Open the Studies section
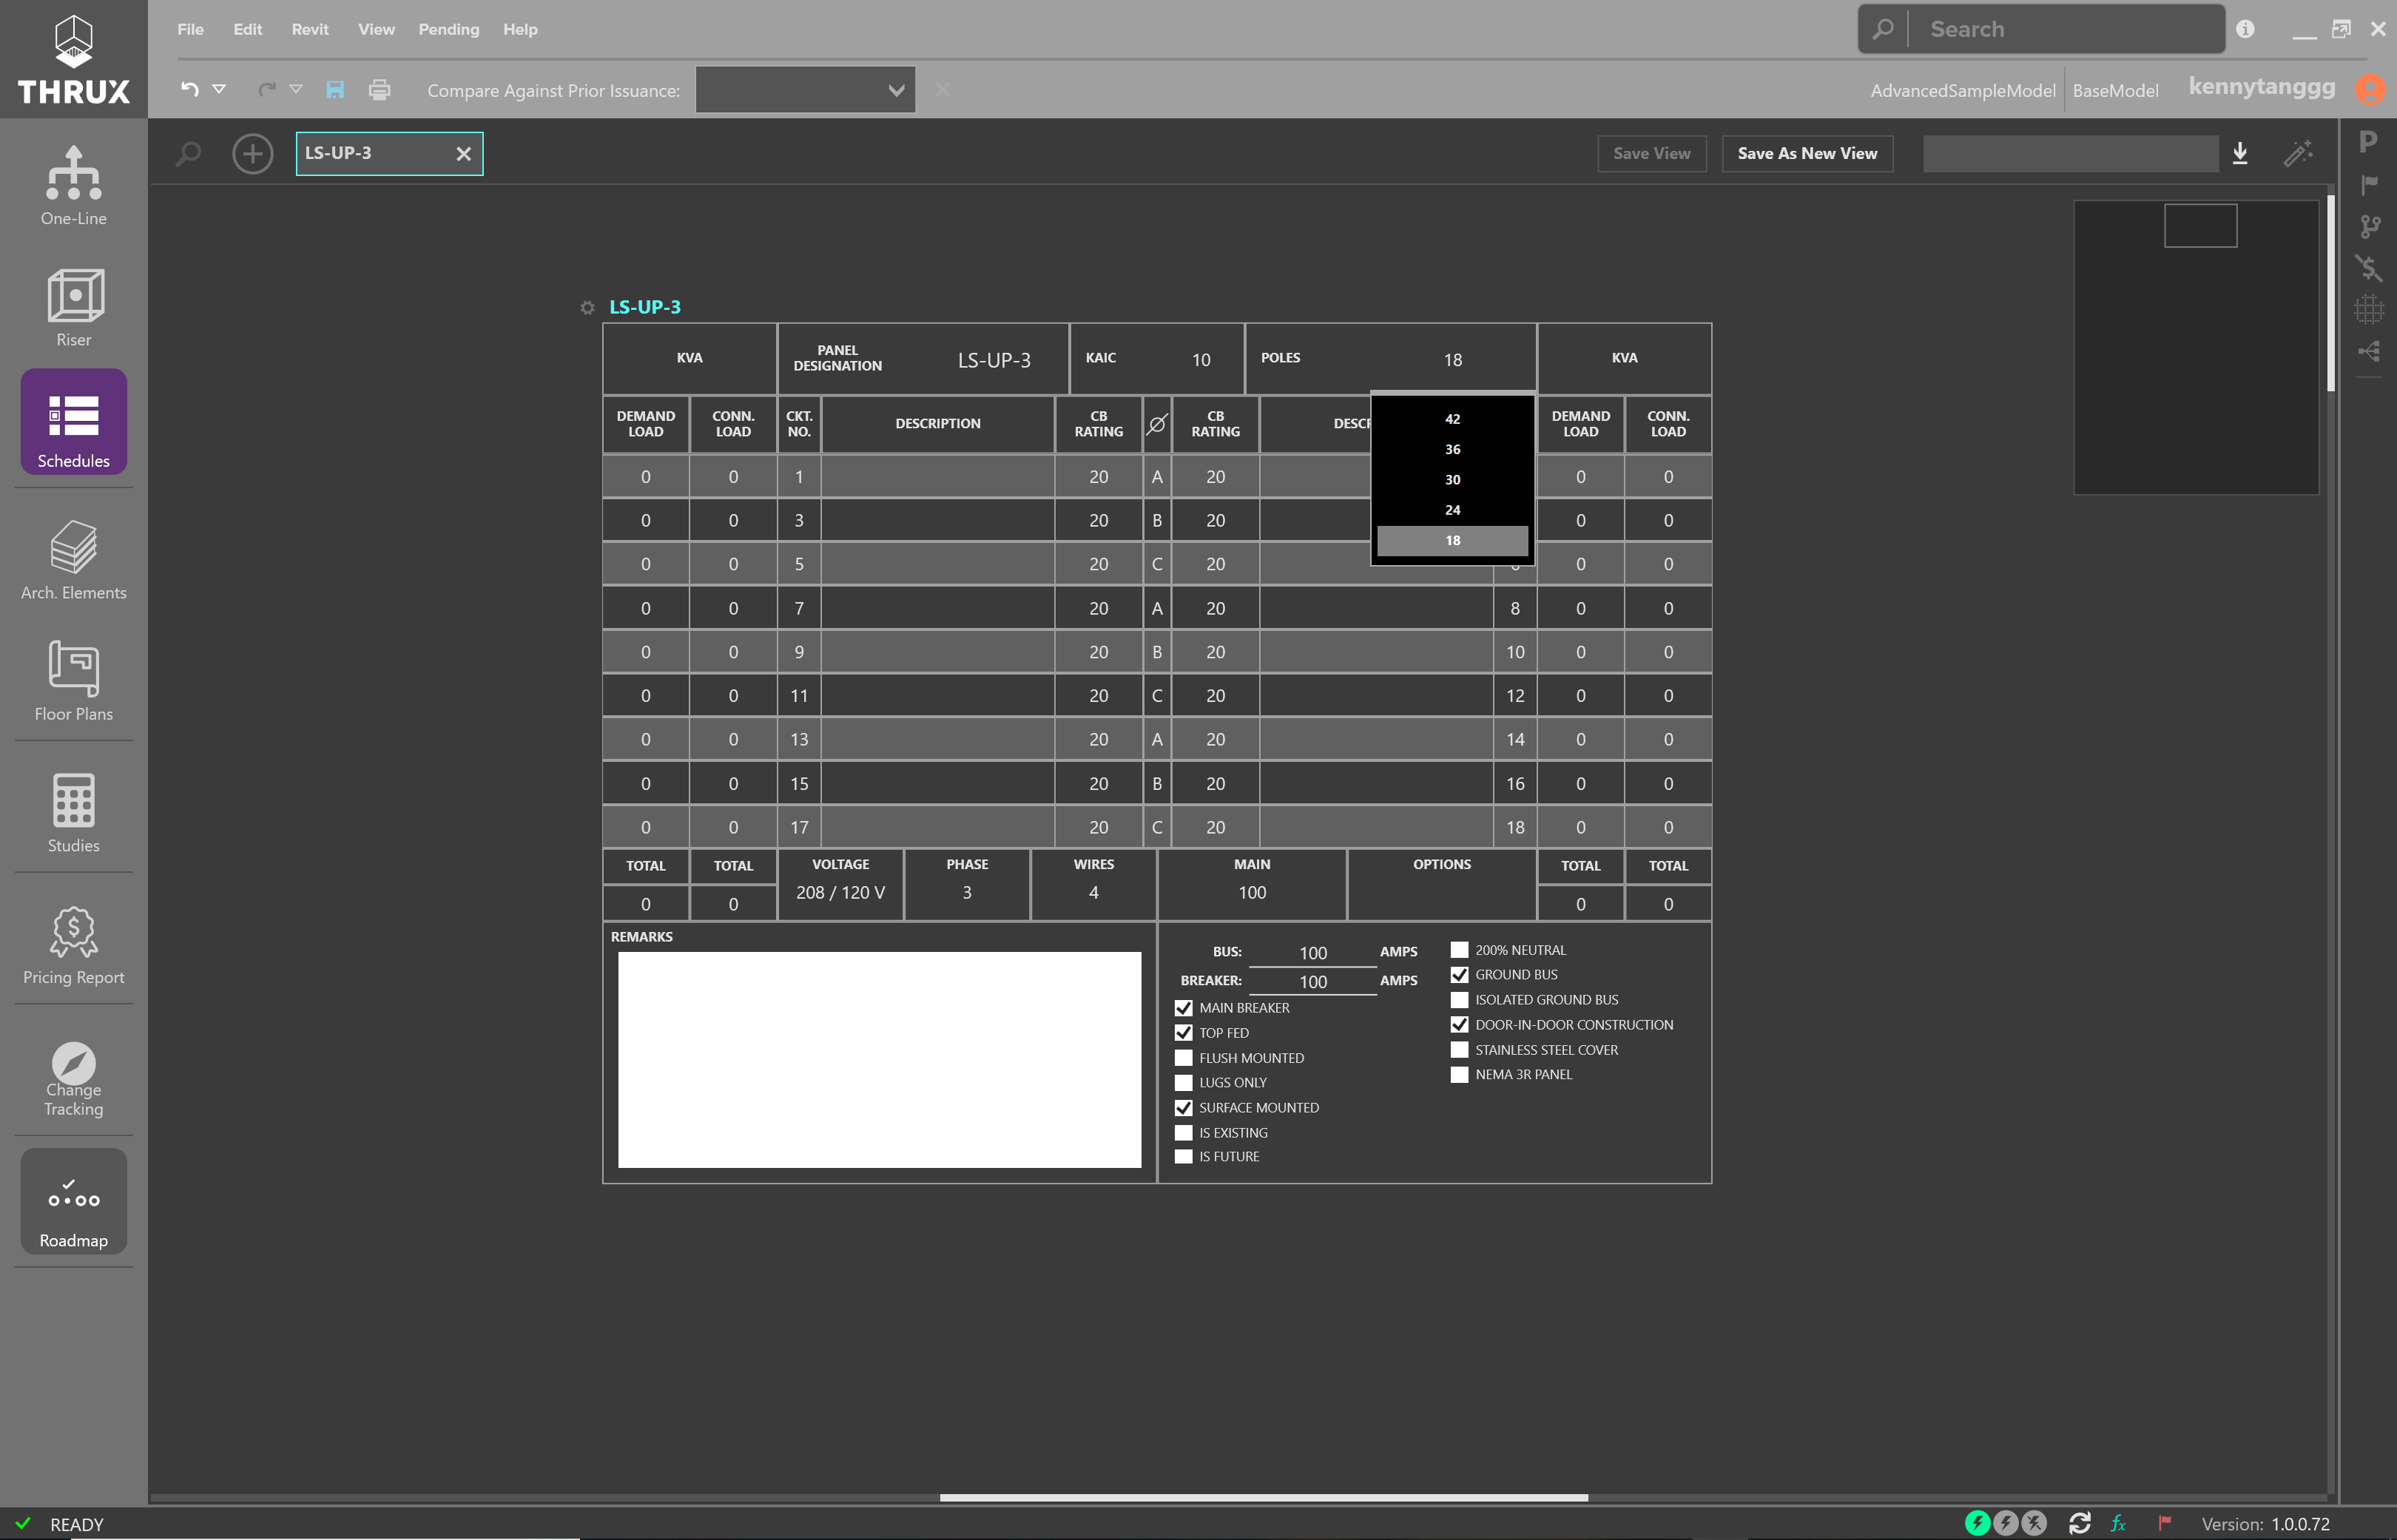The height and width of the screenshot is (1540, 2397). tap(73, 812)
